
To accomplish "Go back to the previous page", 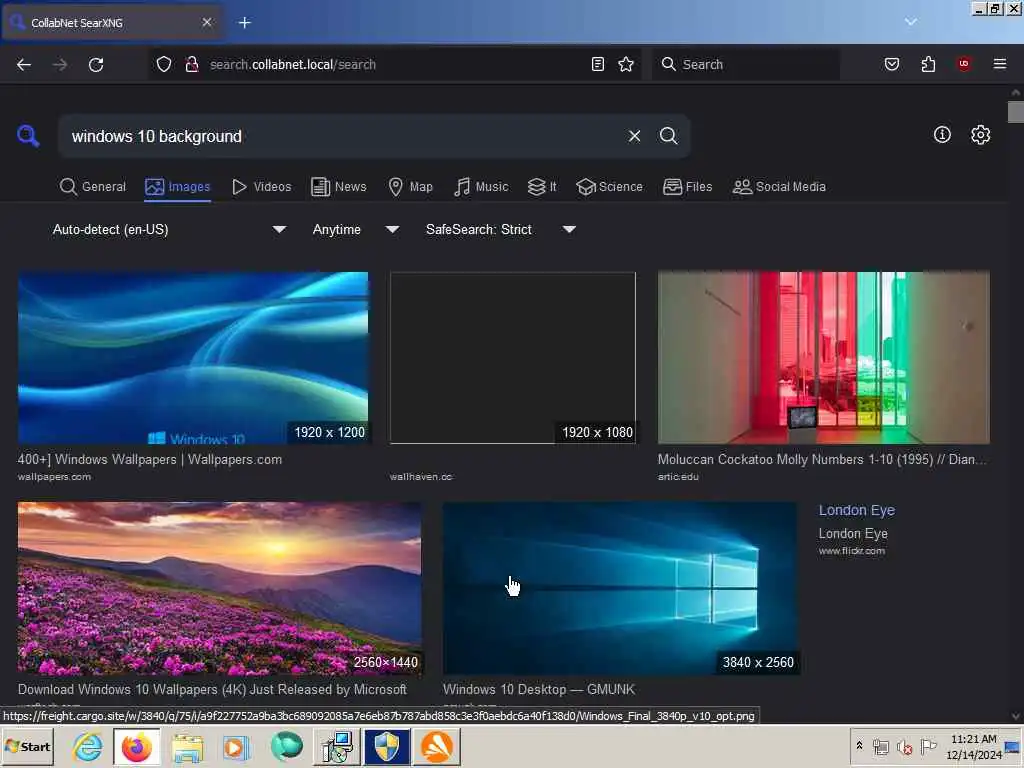I will coord(24,64).
